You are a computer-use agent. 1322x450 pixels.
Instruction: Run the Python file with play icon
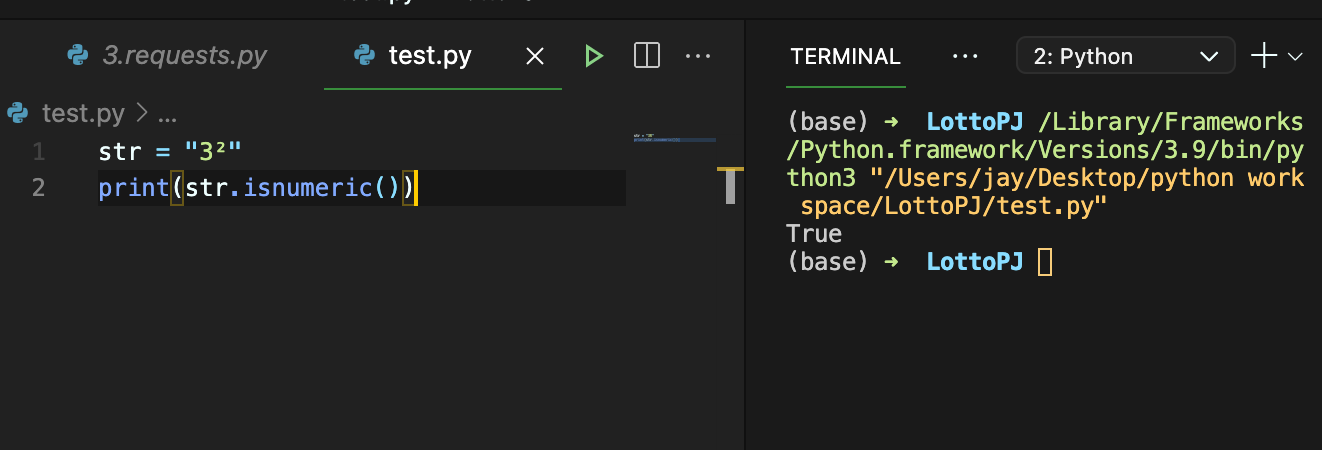(x=594, y=56)
